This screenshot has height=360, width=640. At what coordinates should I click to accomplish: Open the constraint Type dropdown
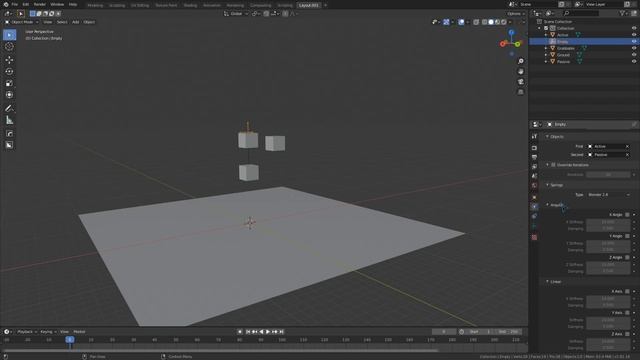click(608, 195)
